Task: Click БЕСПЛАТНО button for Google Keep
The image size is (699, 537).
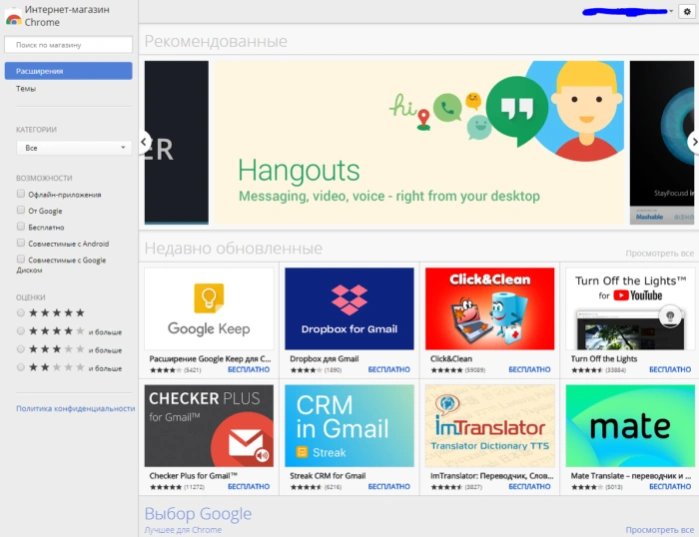Action: click(249, 369)
